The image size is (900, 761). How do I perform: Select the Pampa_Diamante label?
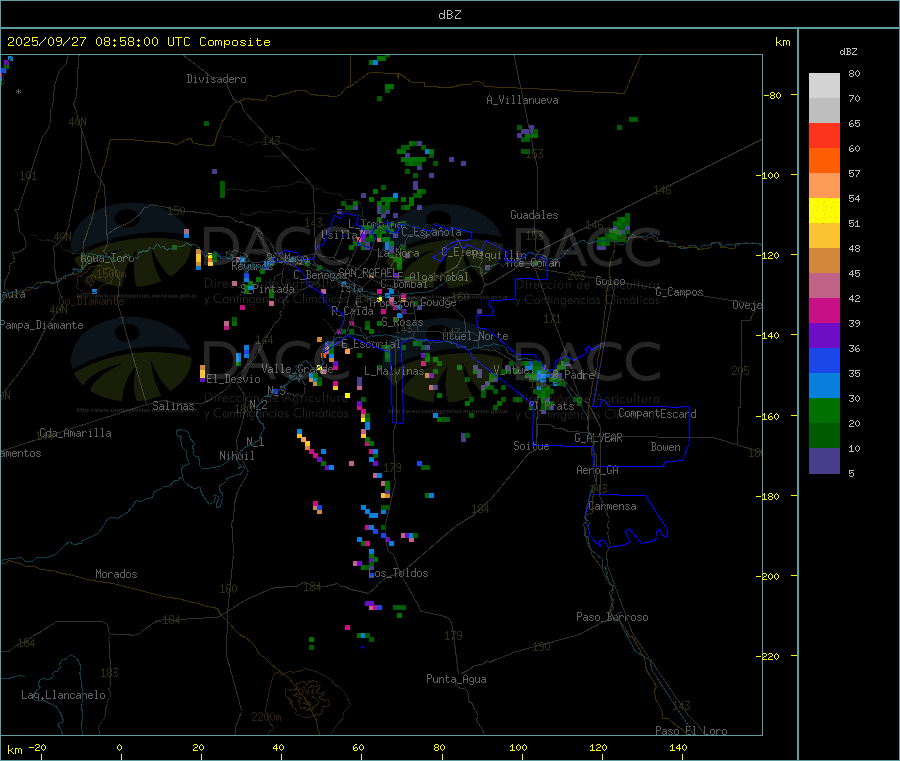[x=42, y=325]
